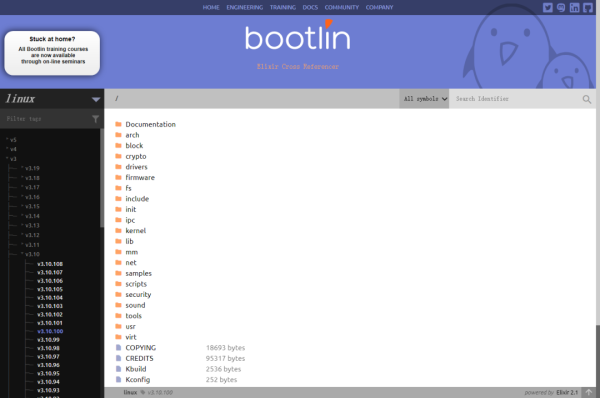600x398 pixels.
Task: Click the back-to-top arrow in footer
Action: coord(589,392)
